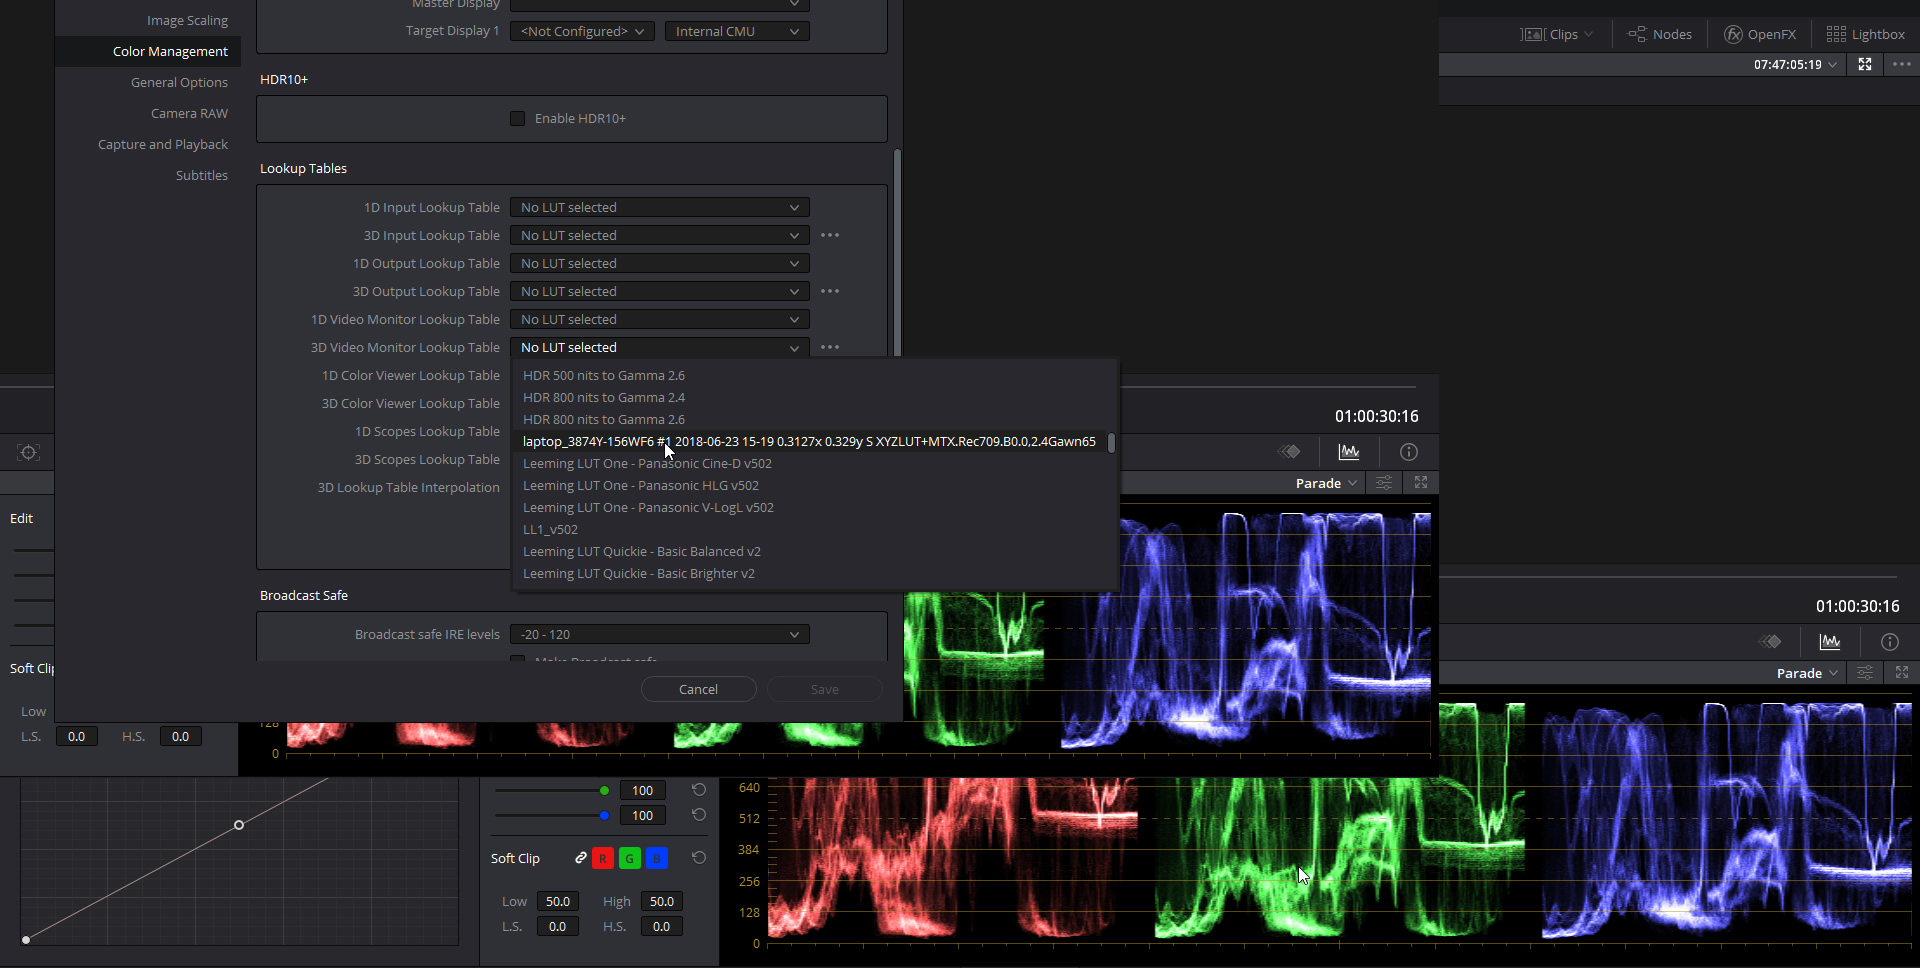Reset the Soft Clip settings
The height and width of the screenshot is (968, 1920).
tap(699, 858)
